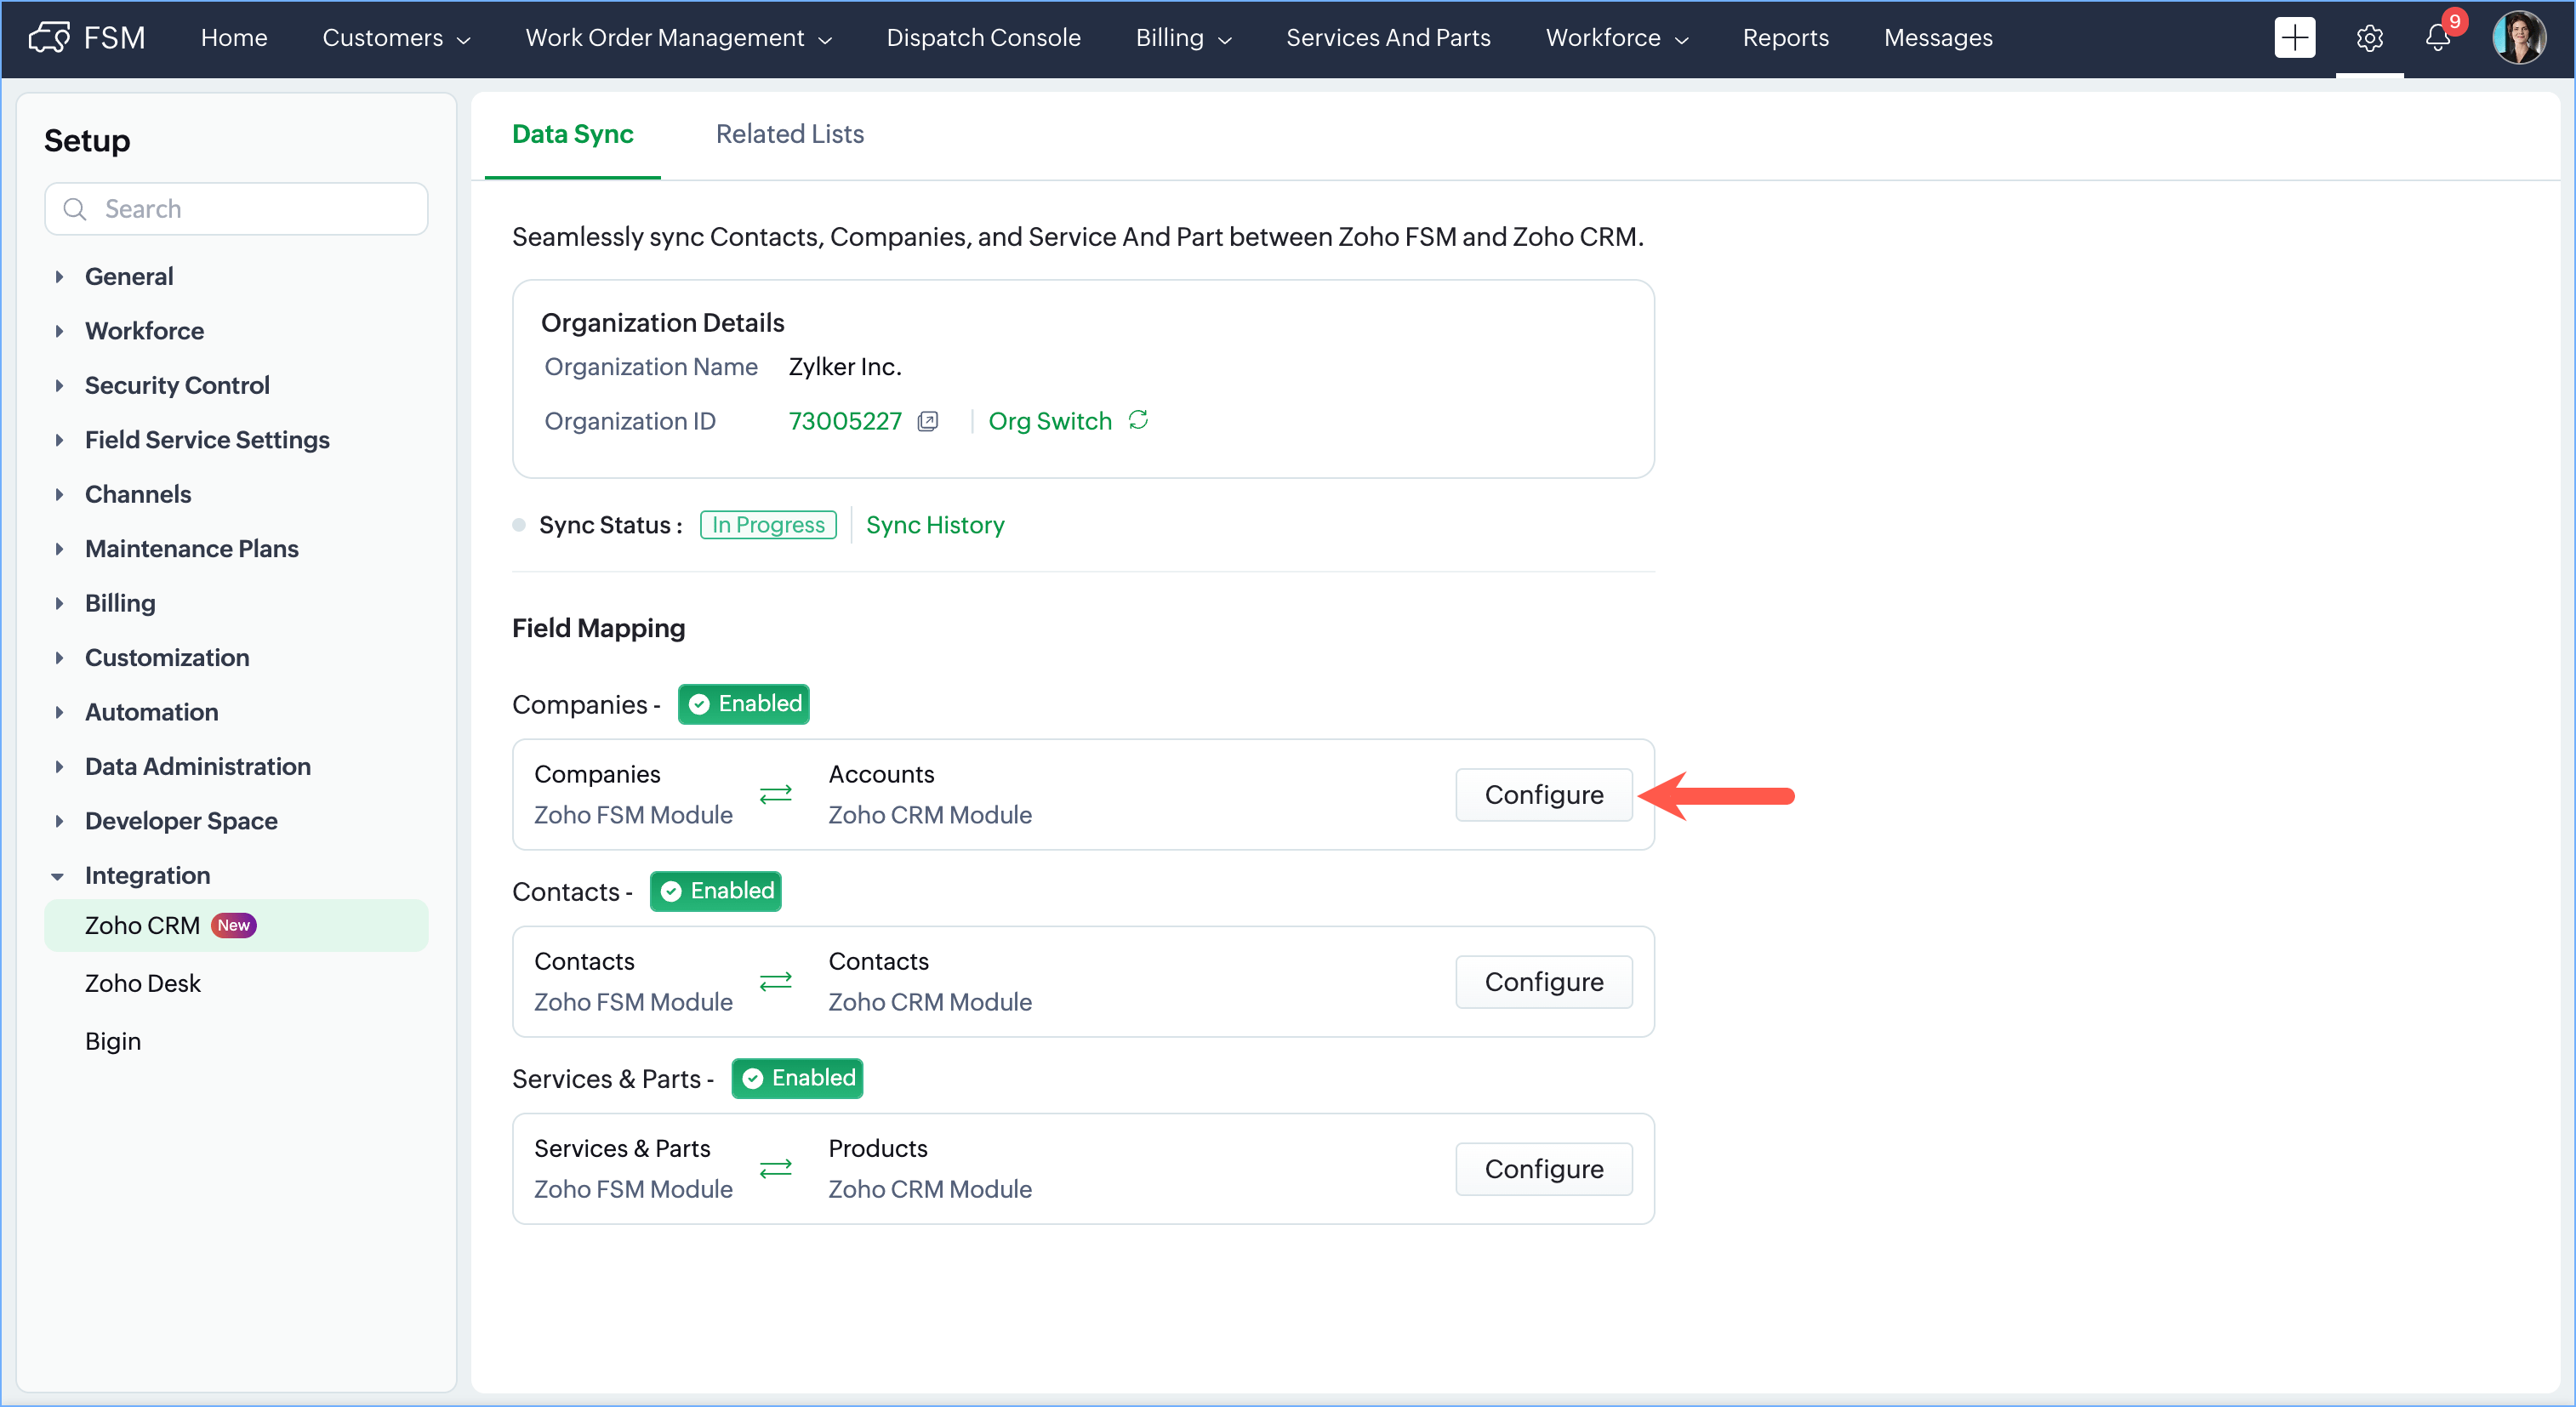Click the Enabled badge for Contacts

coord(716,891)
